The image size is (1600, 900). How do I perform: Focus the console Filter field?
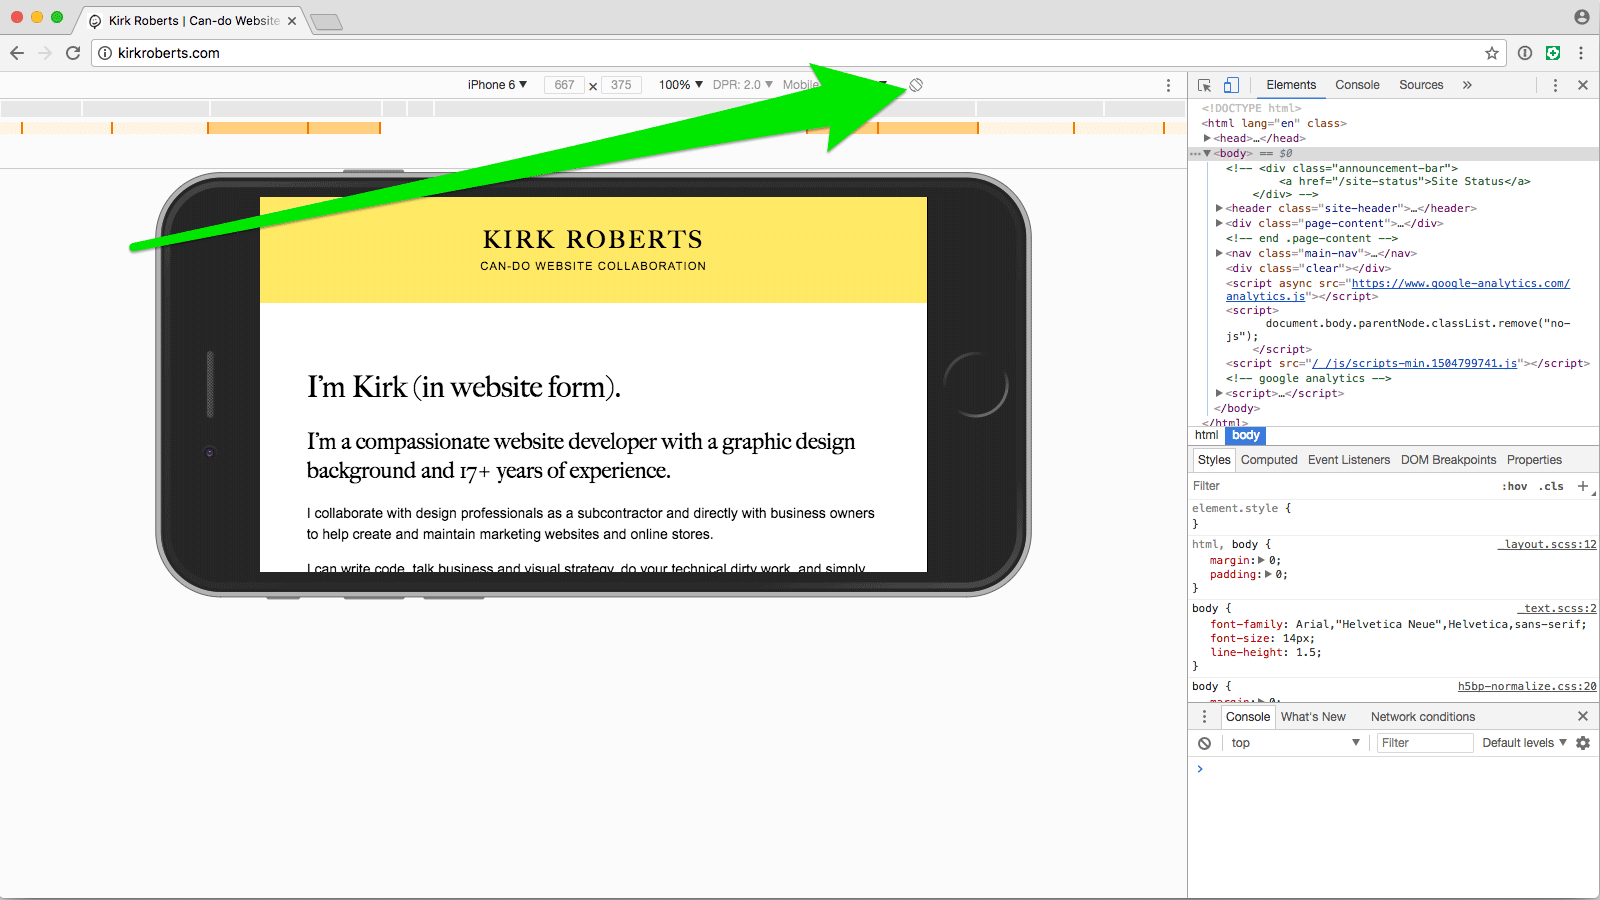(x=1425, y=743)
